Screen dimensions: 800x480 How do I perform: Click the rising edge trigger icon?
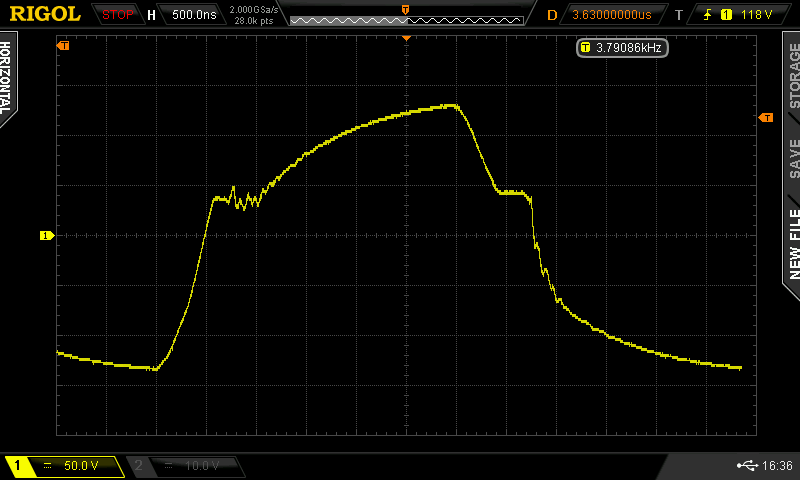[x=708, y=15]
